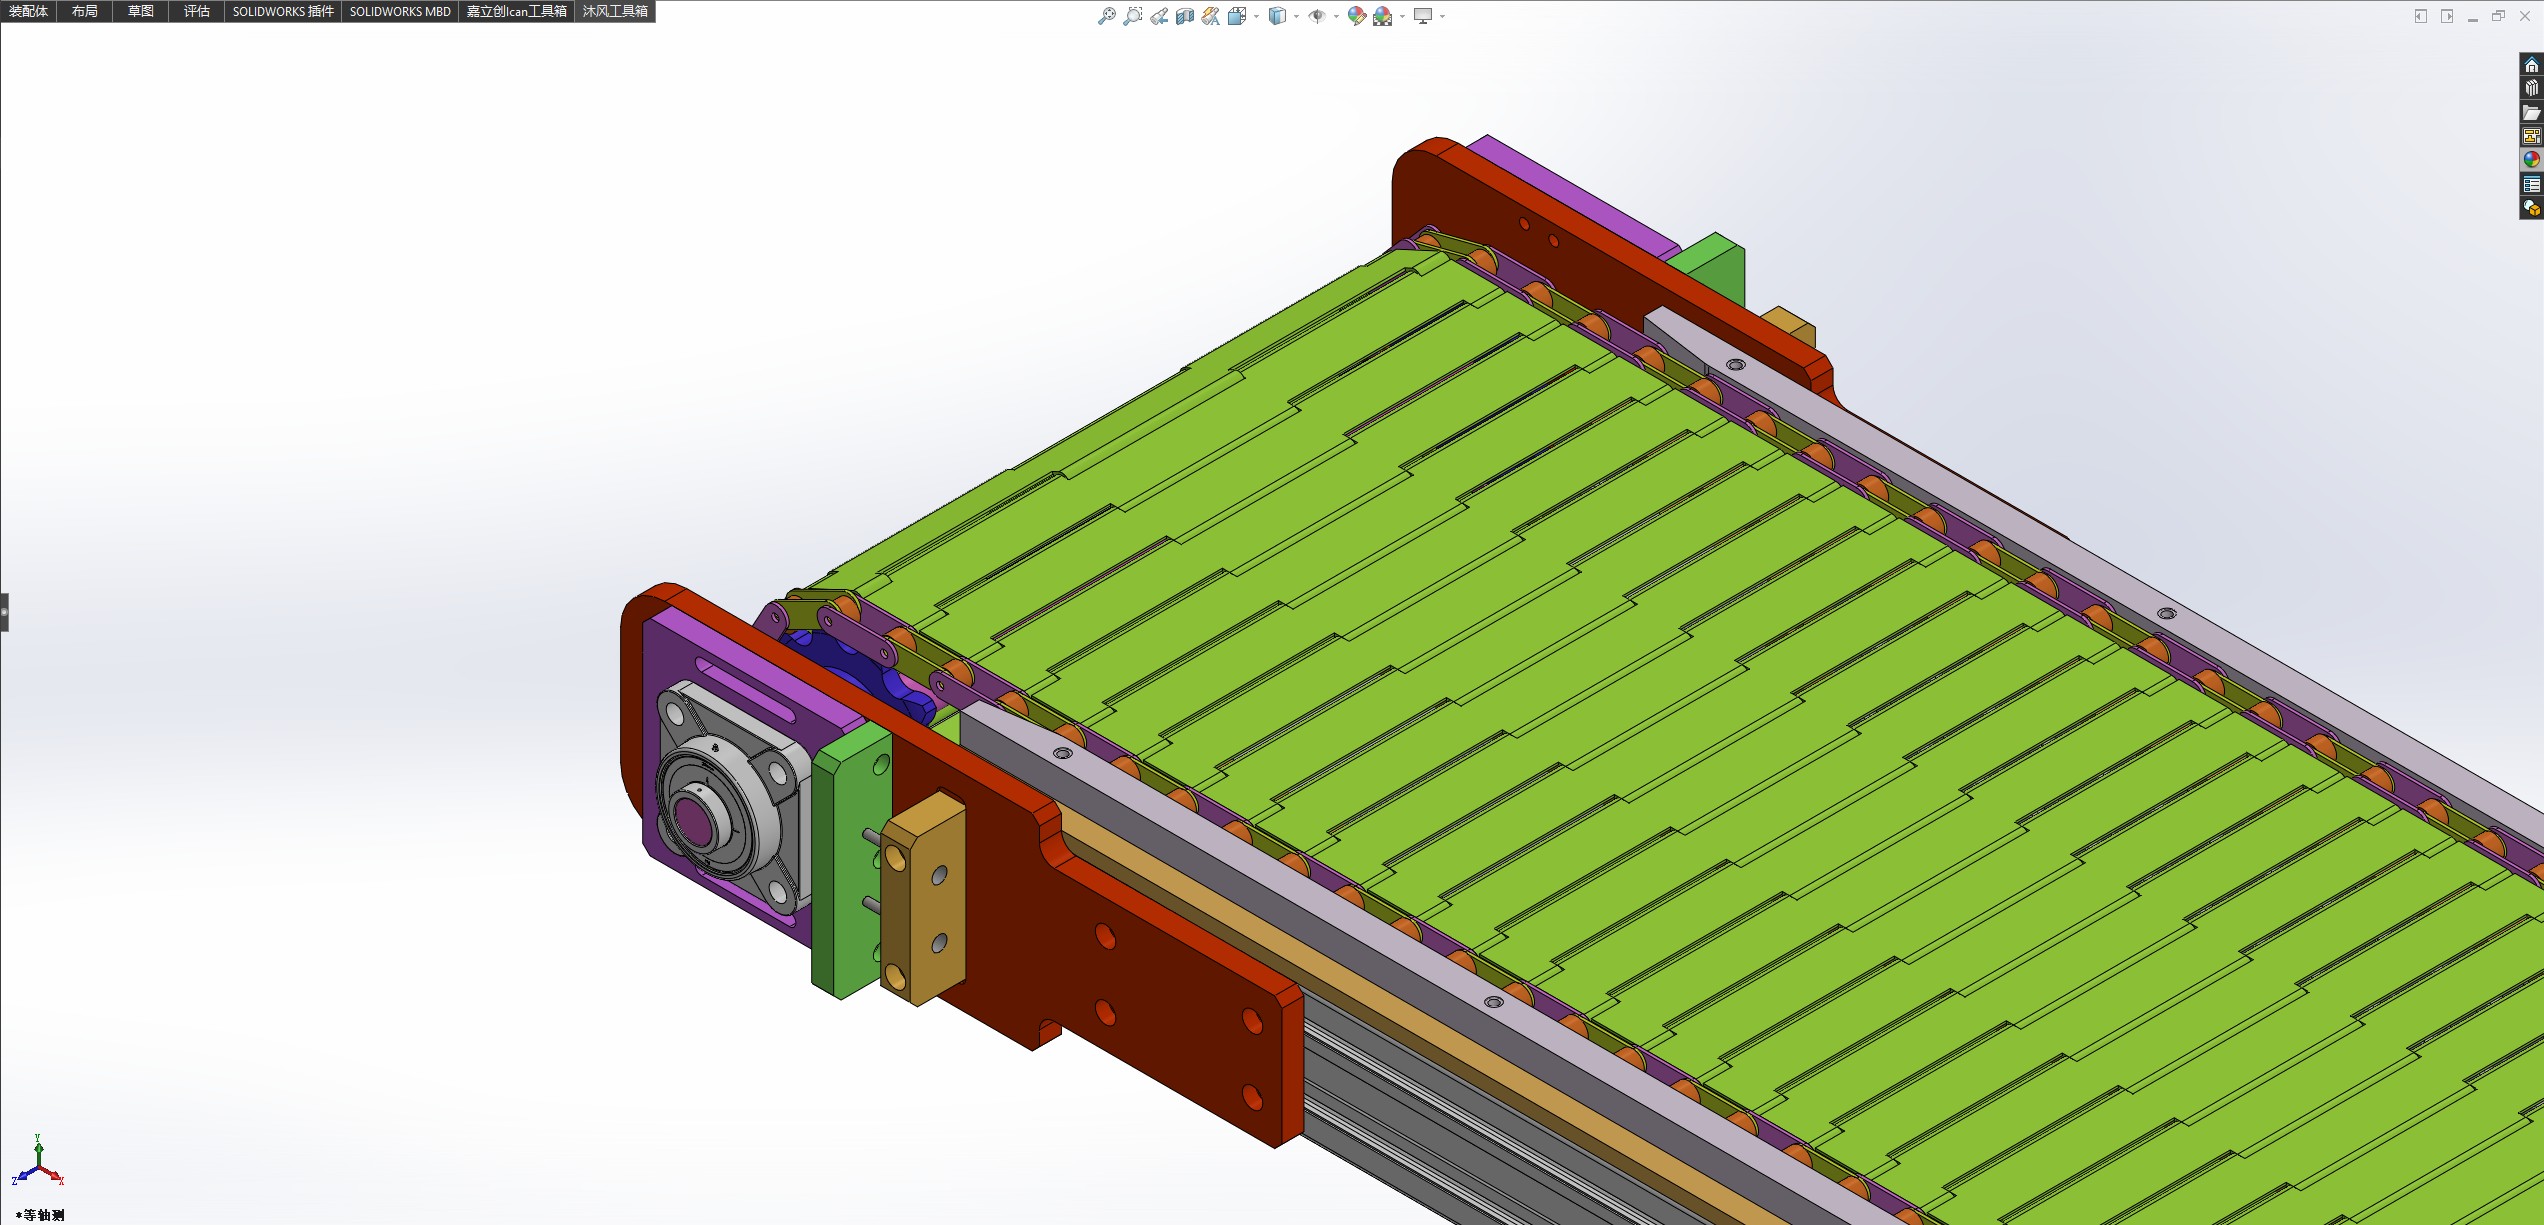This screenshot has height=1225, width=2544.
Task: Open Dynamic Annotation Views icon
Action: coord(1210,16)
